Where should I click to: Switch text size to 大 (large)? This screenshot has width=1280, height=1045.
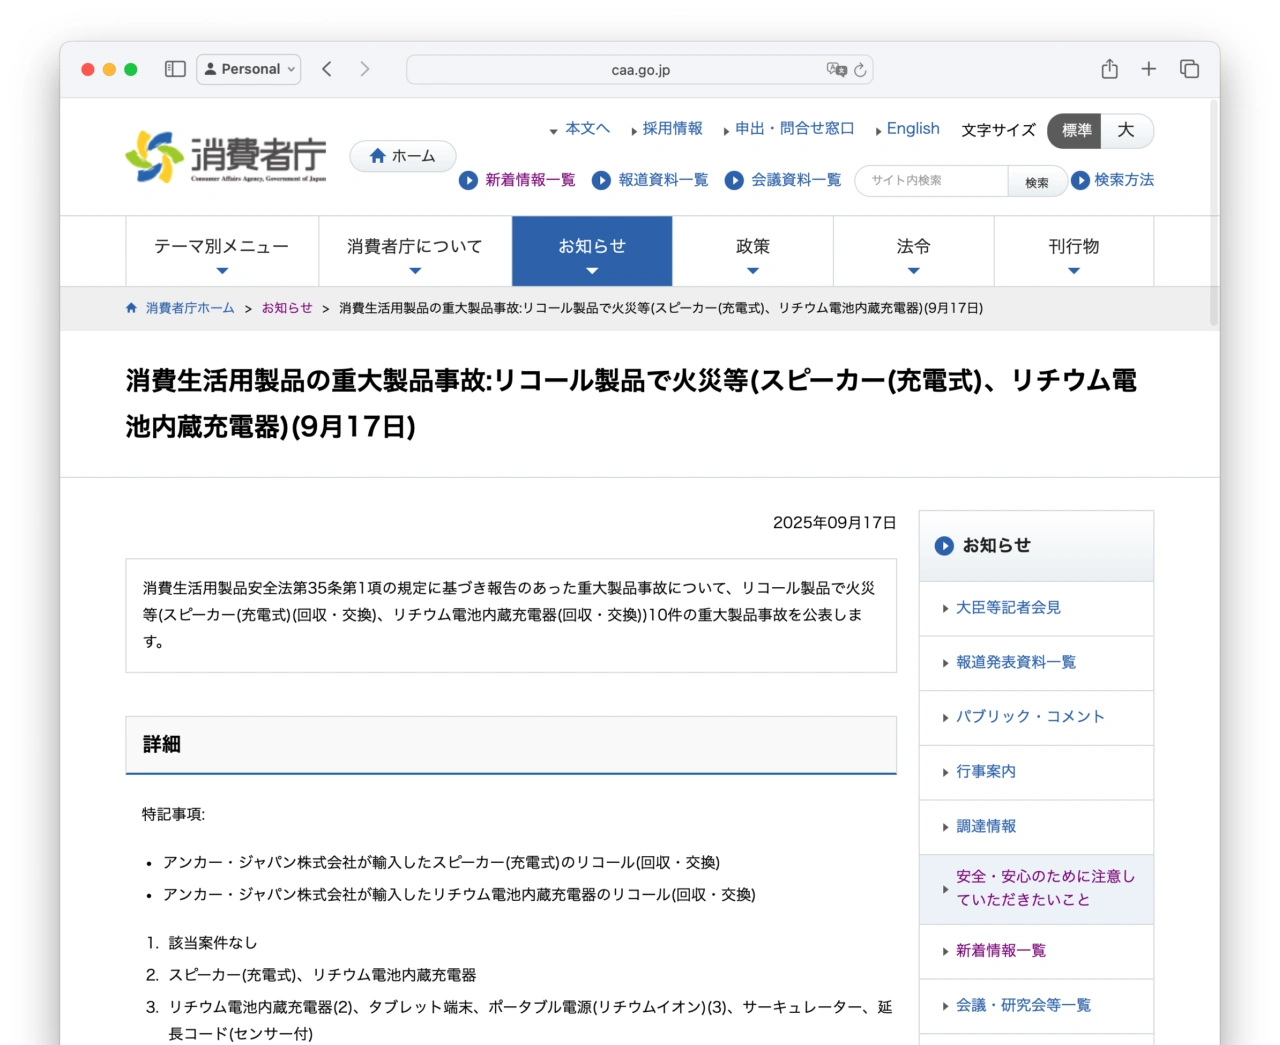[x=1126, y=131]
